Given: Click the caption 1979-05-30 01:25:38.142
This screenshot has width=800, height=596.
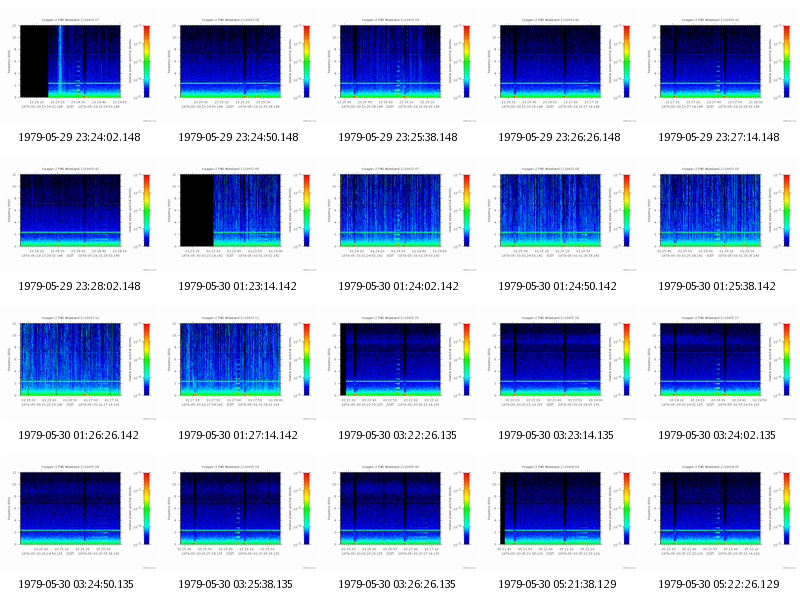Looking at the screenshot, I should pyautogui.click(x=717, y=286).
